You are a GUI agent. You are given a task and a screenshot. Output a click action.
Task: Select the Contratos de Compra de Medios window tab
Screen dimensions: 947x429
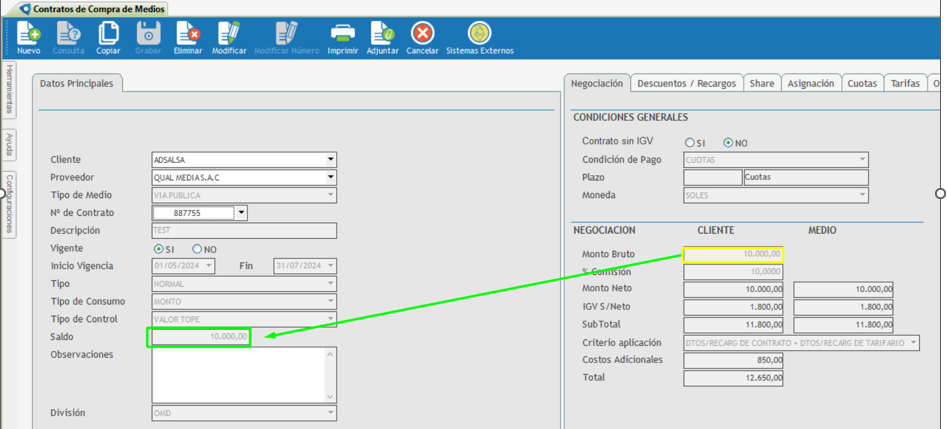94,10
